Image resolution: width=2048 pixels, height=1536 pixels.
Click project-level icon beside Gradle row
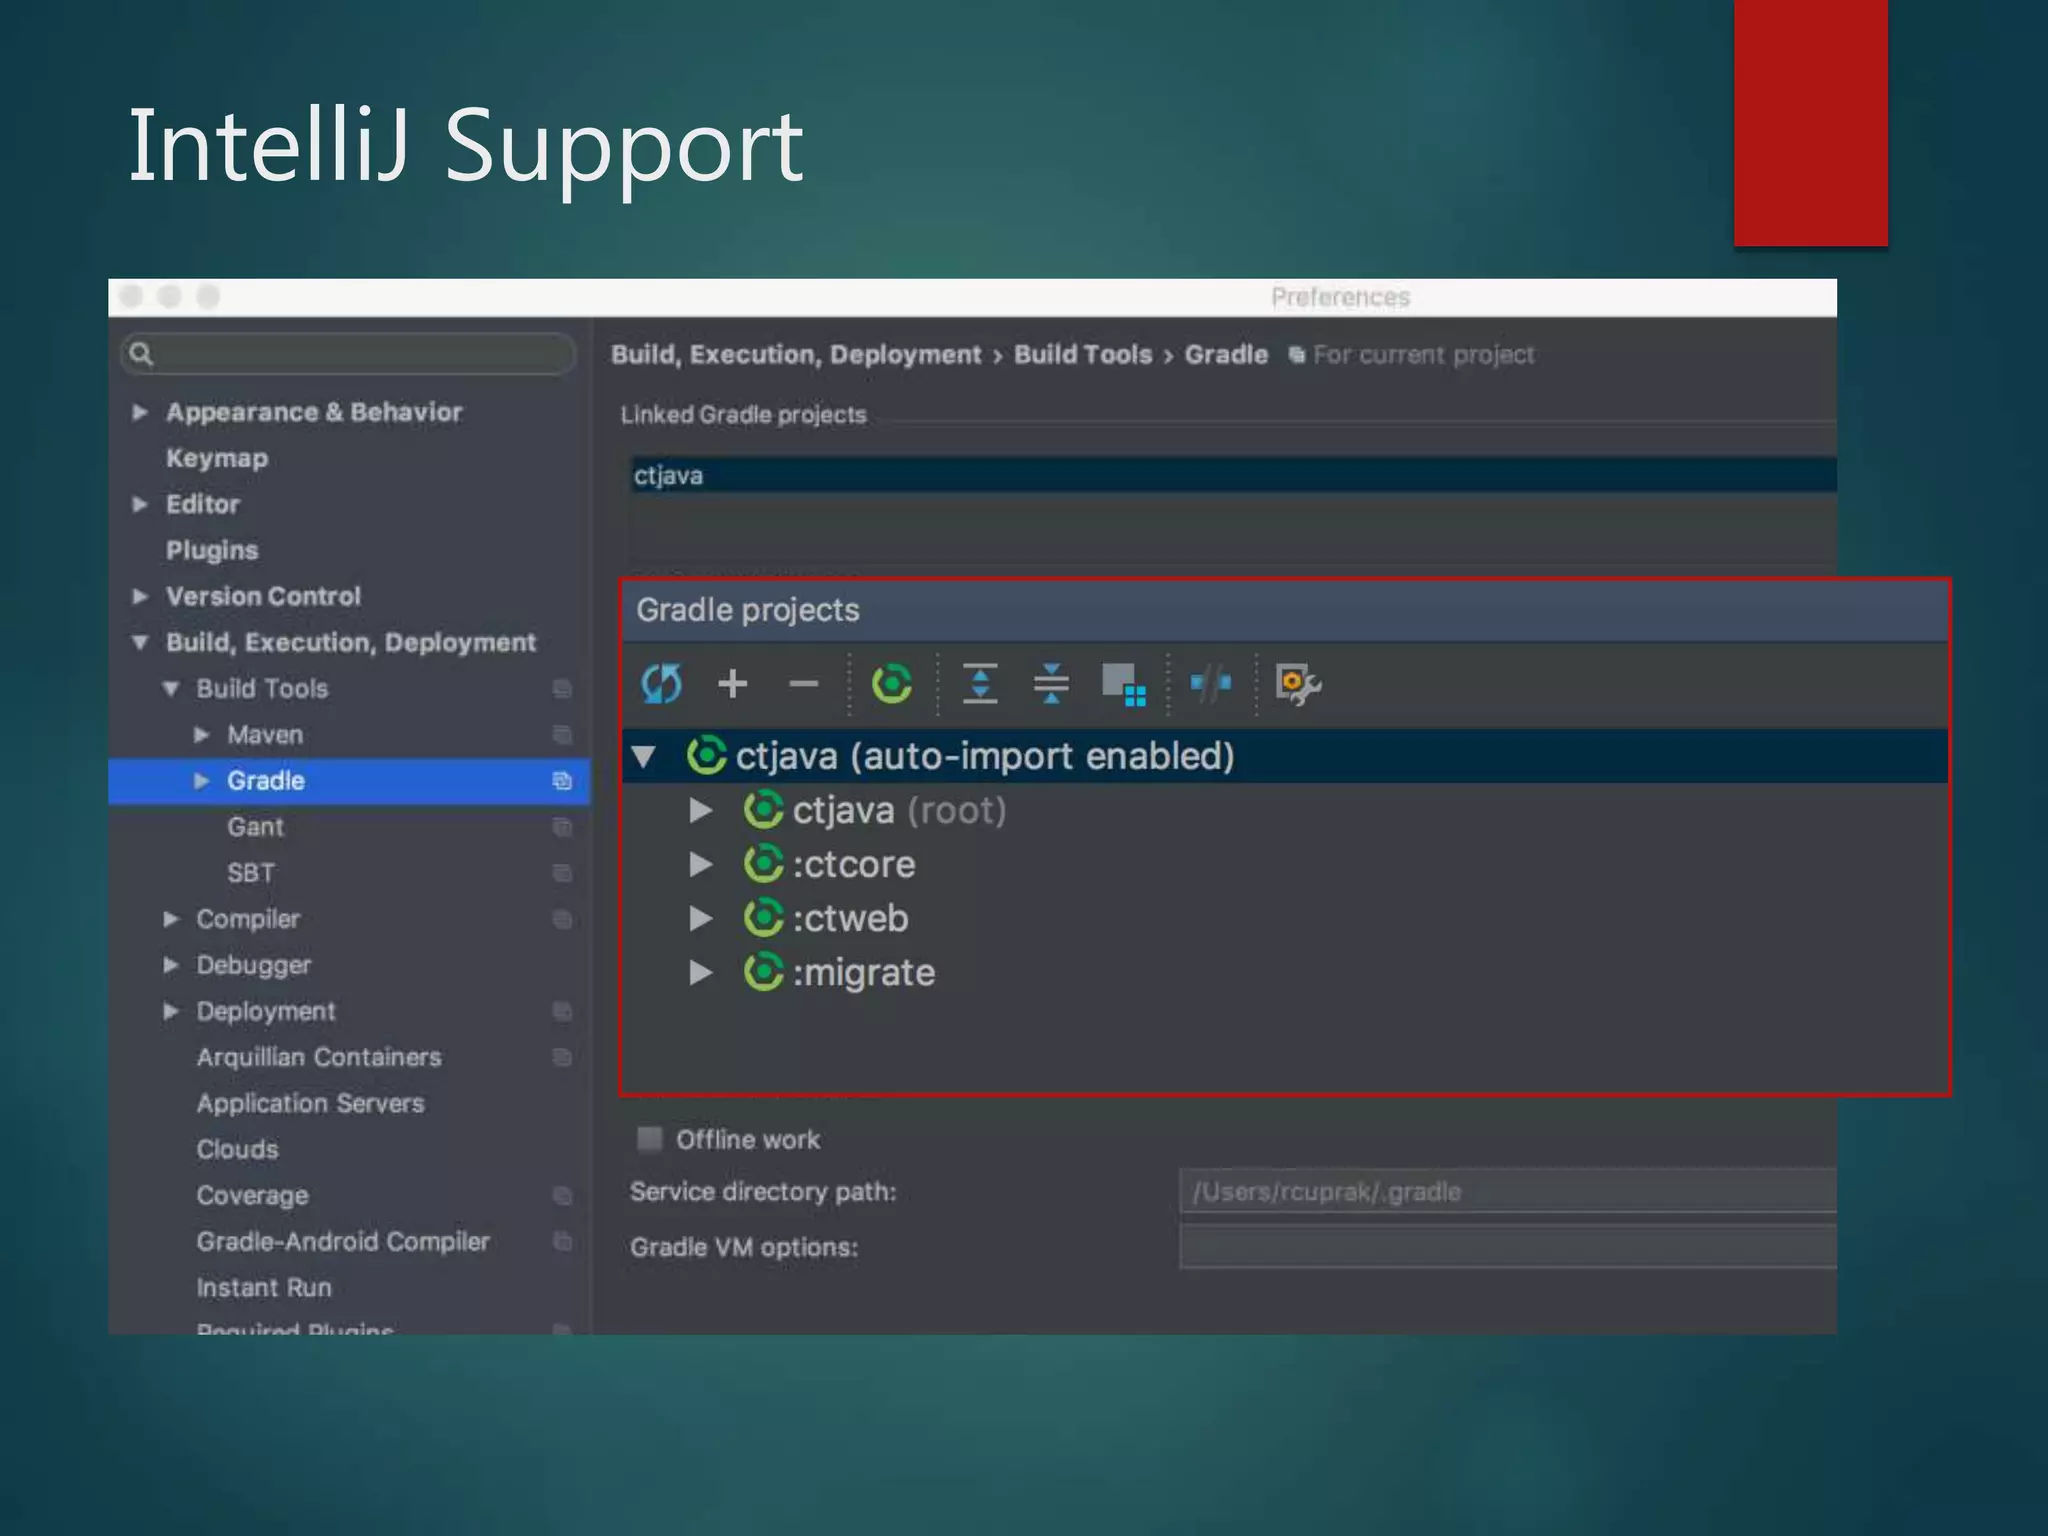pos(562,781)
